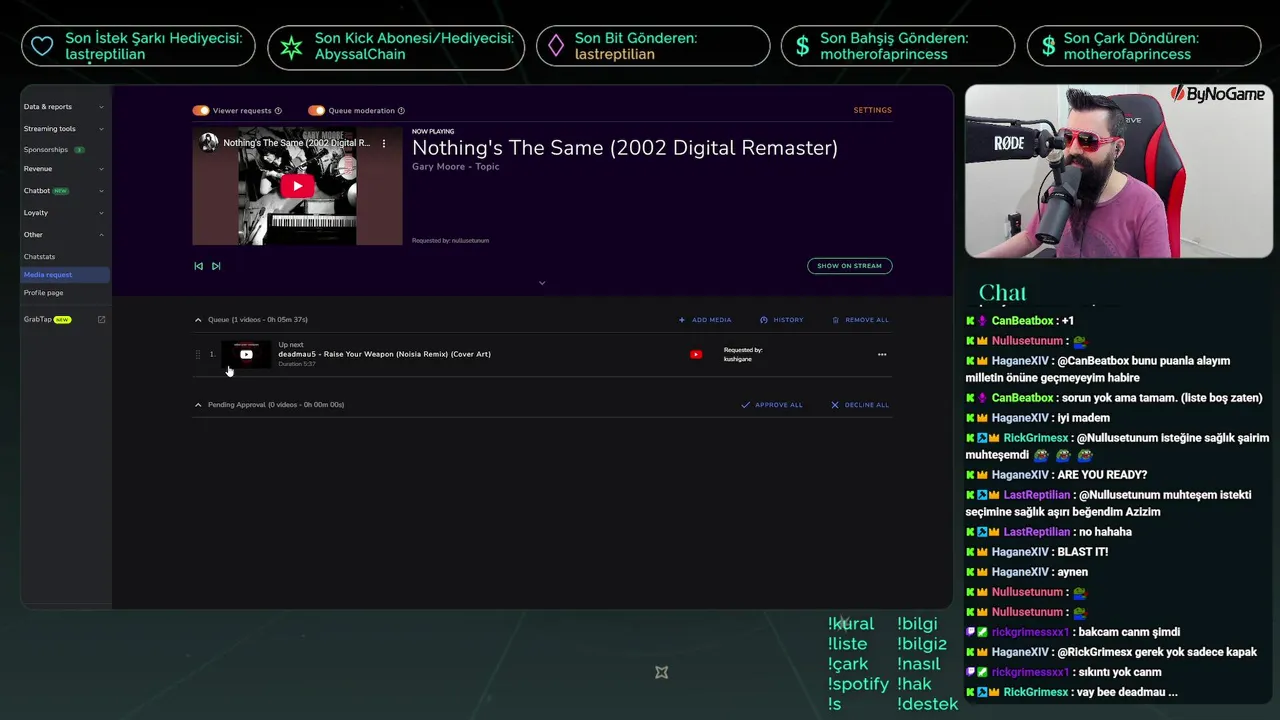
Task: Click the !spotify command text
Action: pos(858,684)
